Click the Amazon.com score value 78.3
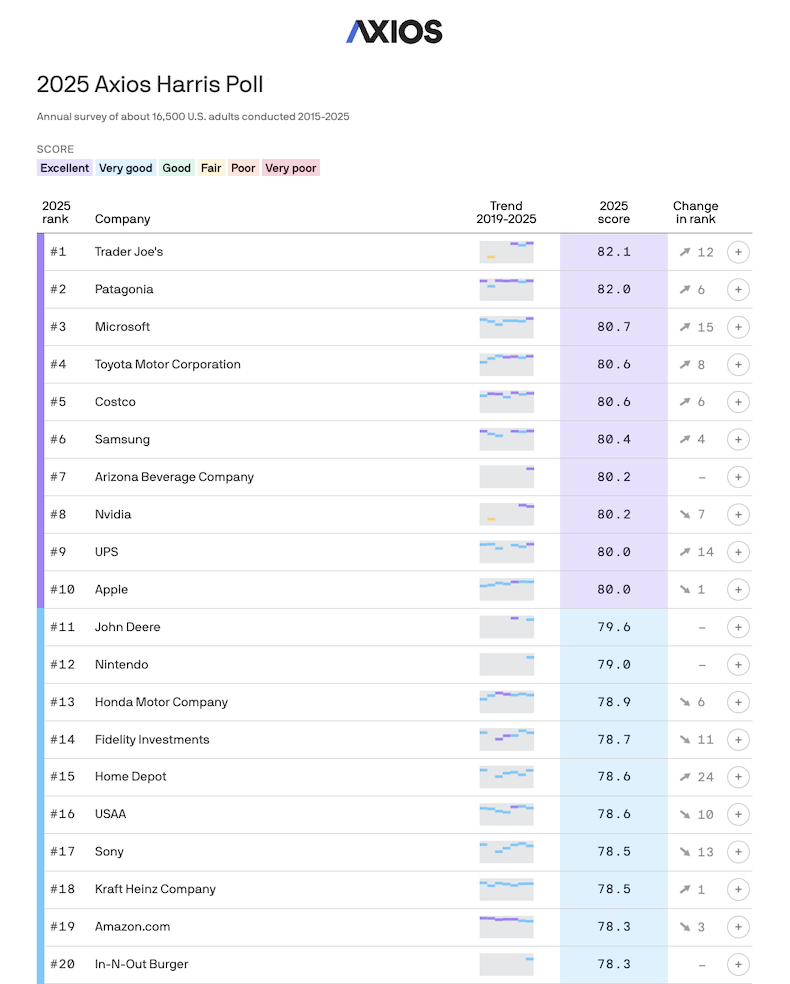Image resolution: width=790 pixels, height=984 pixels. (x=613, y=927)
